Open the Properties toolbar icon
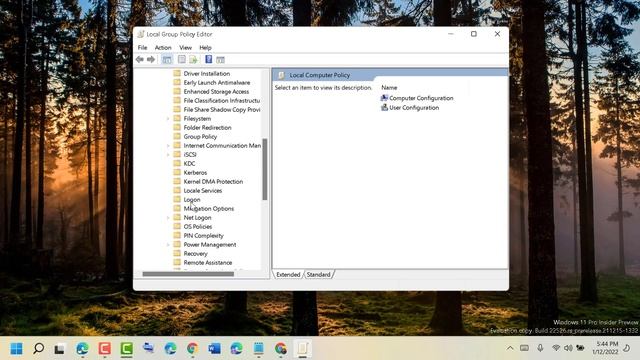Image resolution: width=640 pixels, height=360 pixels. (182, 60)
